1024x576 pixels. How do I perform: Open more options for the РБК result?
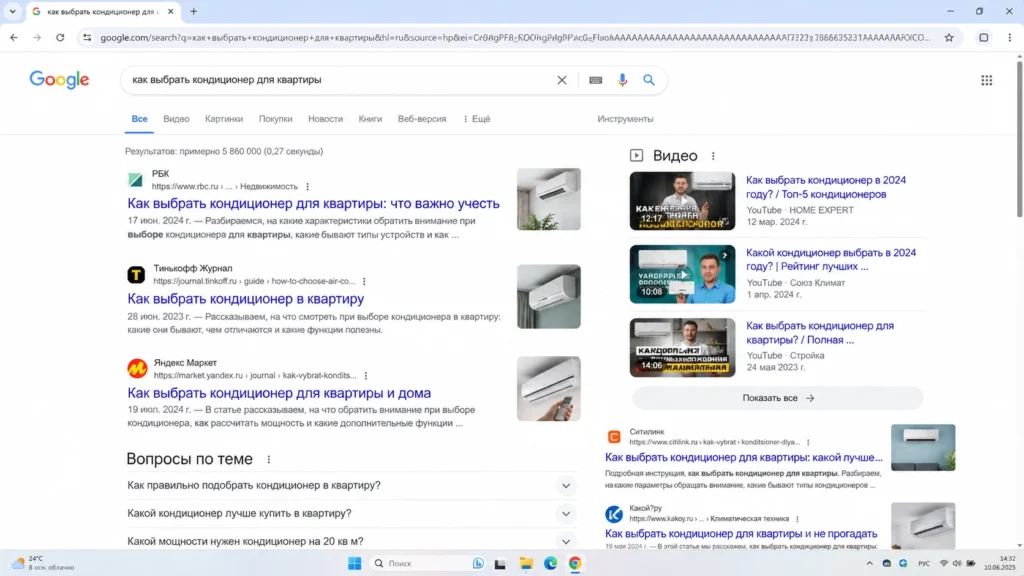[x=308, y=187]
